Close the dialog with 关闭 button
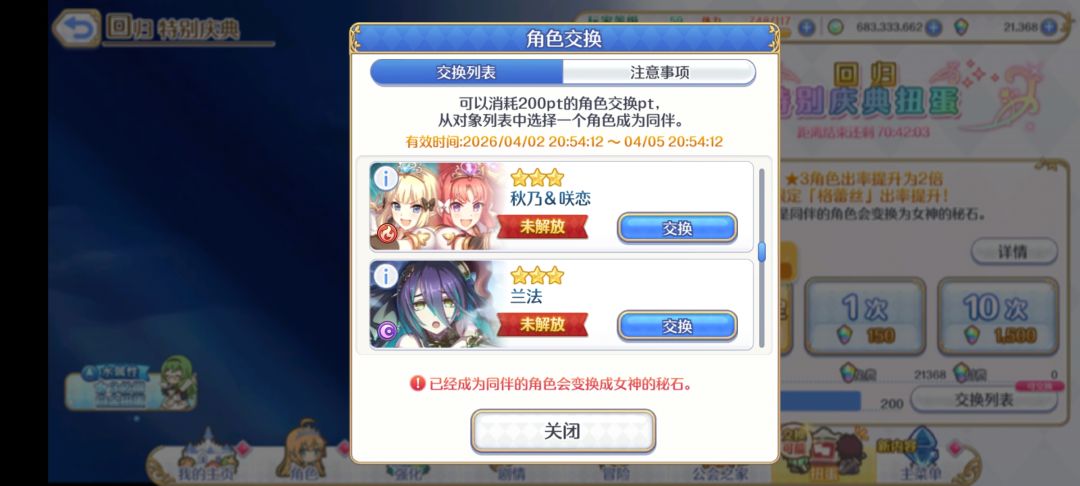1080x486 pixels. click(x=563, y=432)
